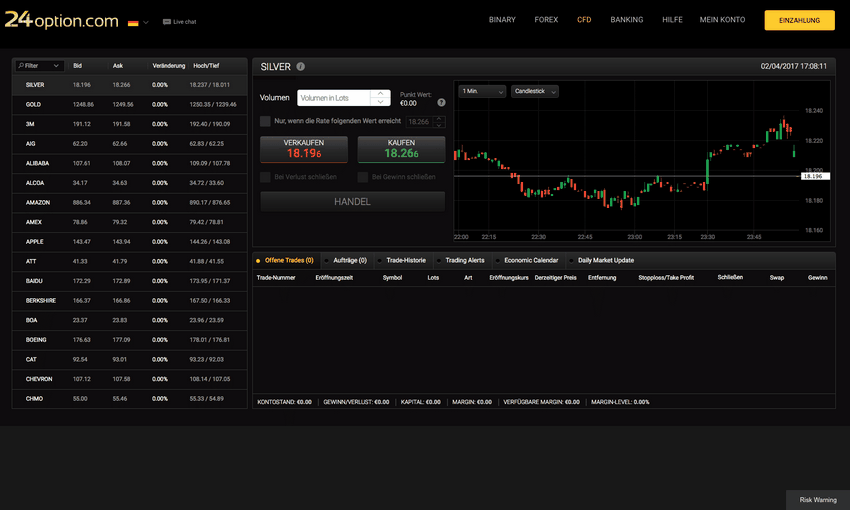Click the 18.196 price marker on chart
The image size is (850, 510).
pyautogui.click(x=815, y=176)
